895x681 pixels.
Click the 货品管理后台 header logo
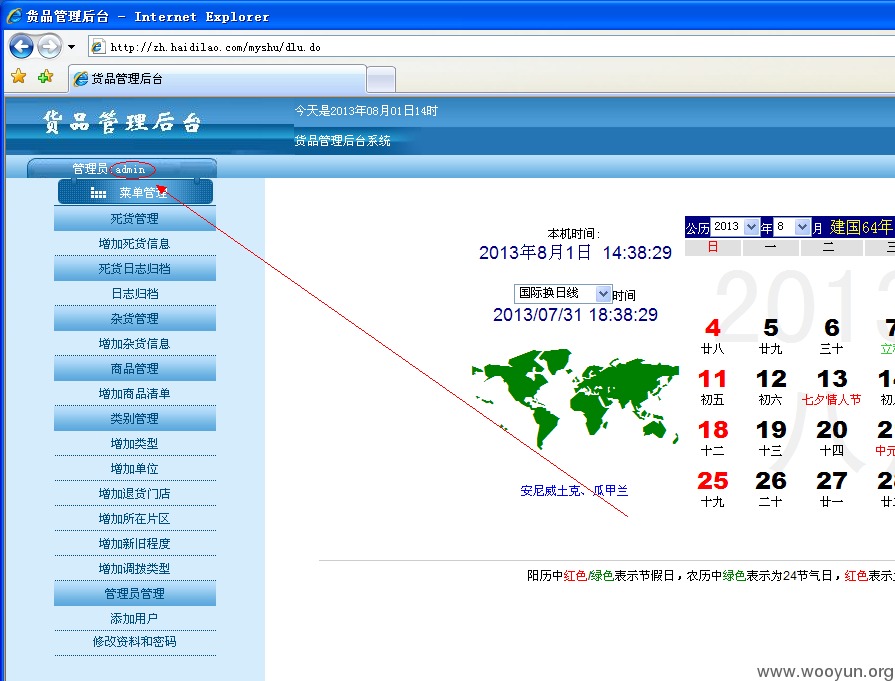[122, 122]
